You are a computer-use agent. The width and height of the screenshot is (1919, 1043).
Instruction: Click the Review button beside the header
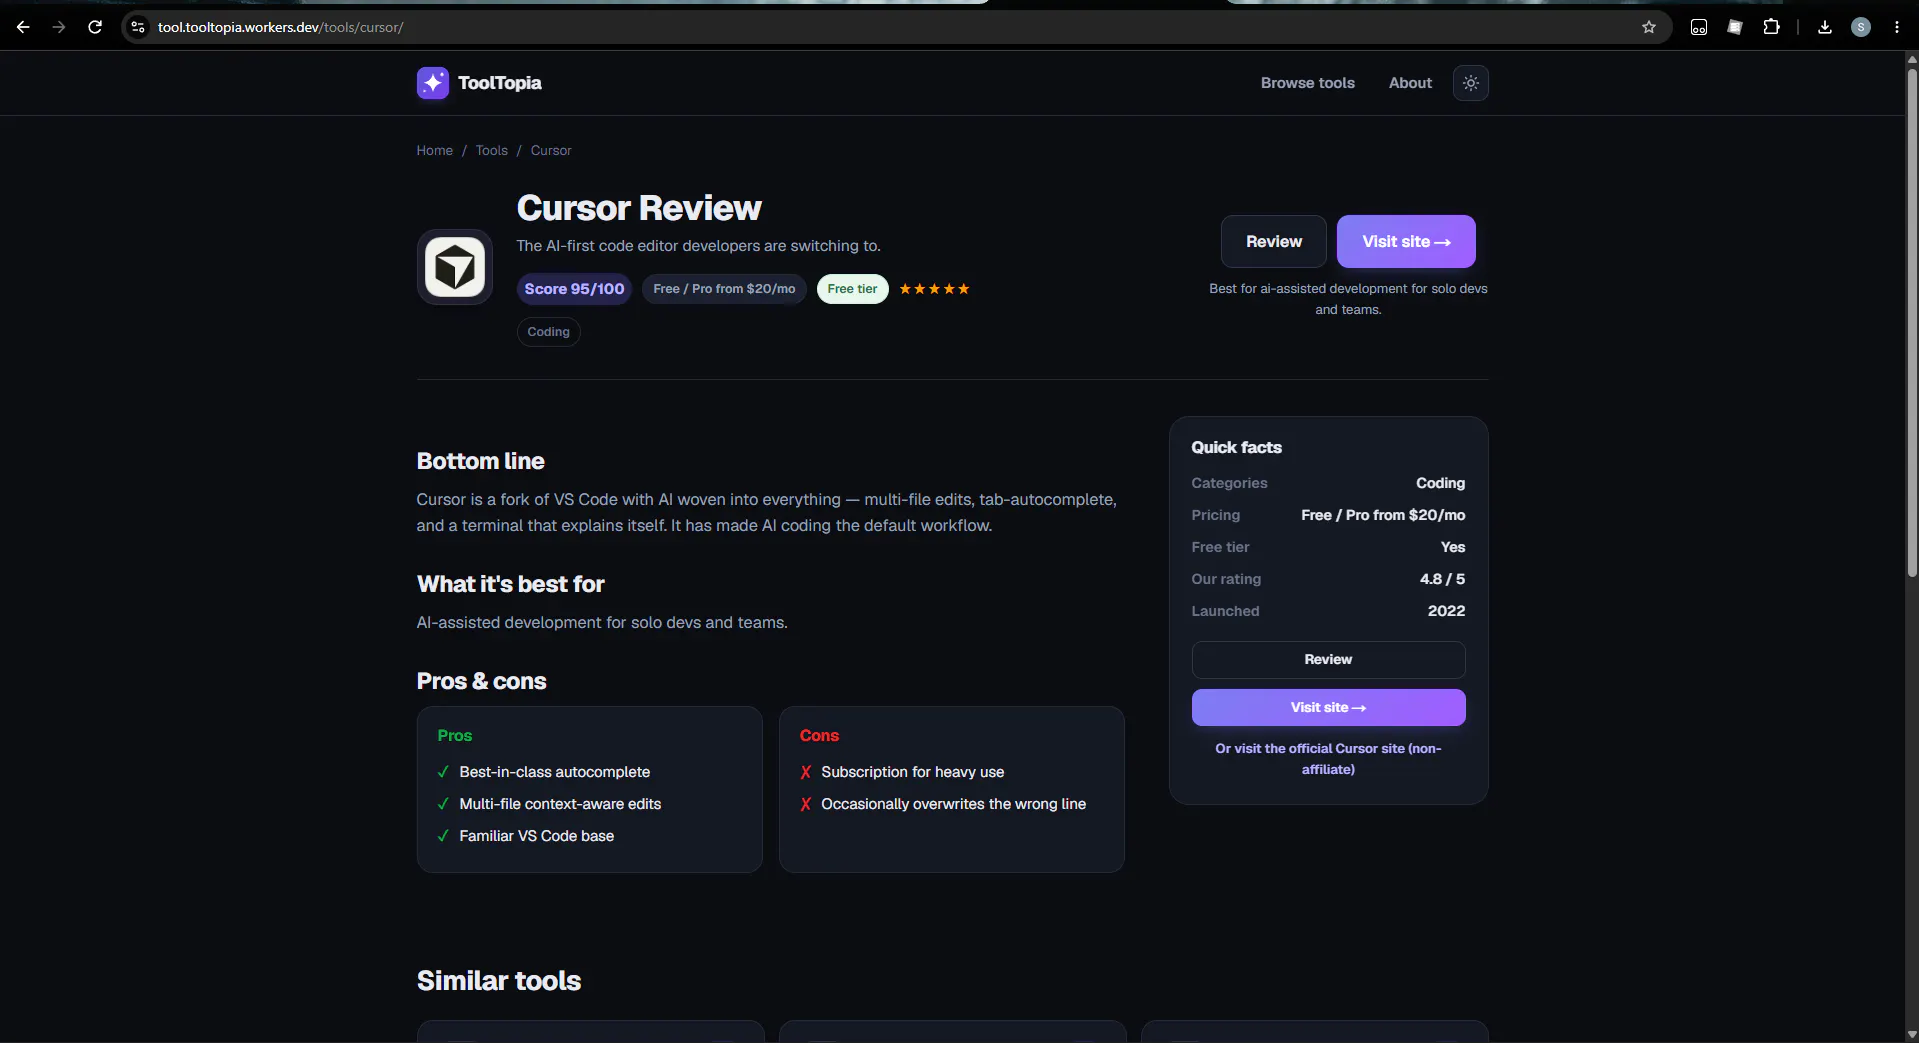click(x=1274, y=241)
